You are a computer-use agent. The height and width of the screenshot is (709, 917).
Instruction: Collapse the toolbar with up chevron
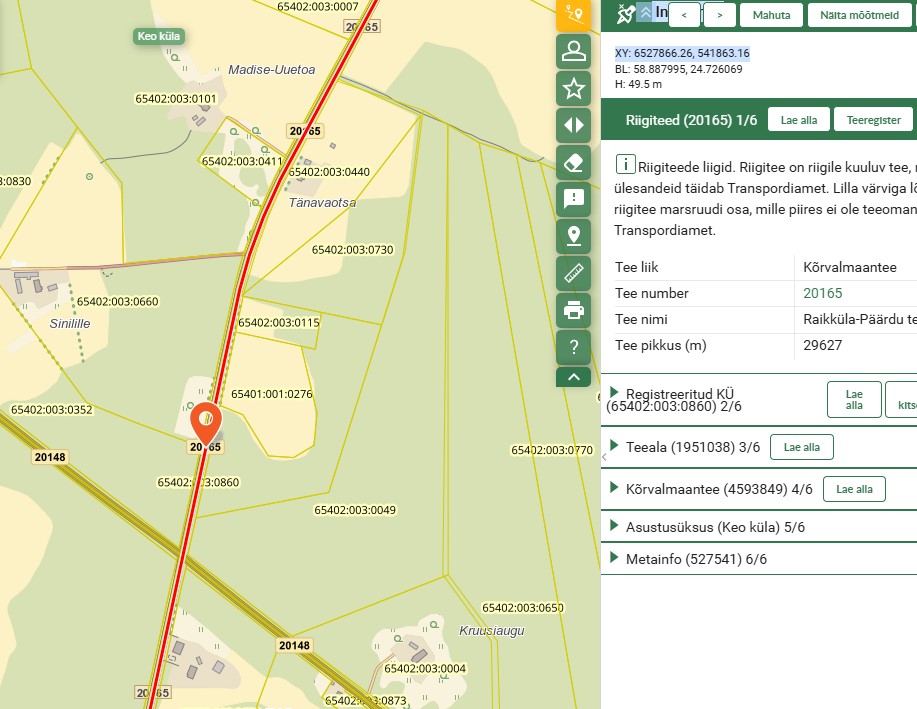(574, 377)
